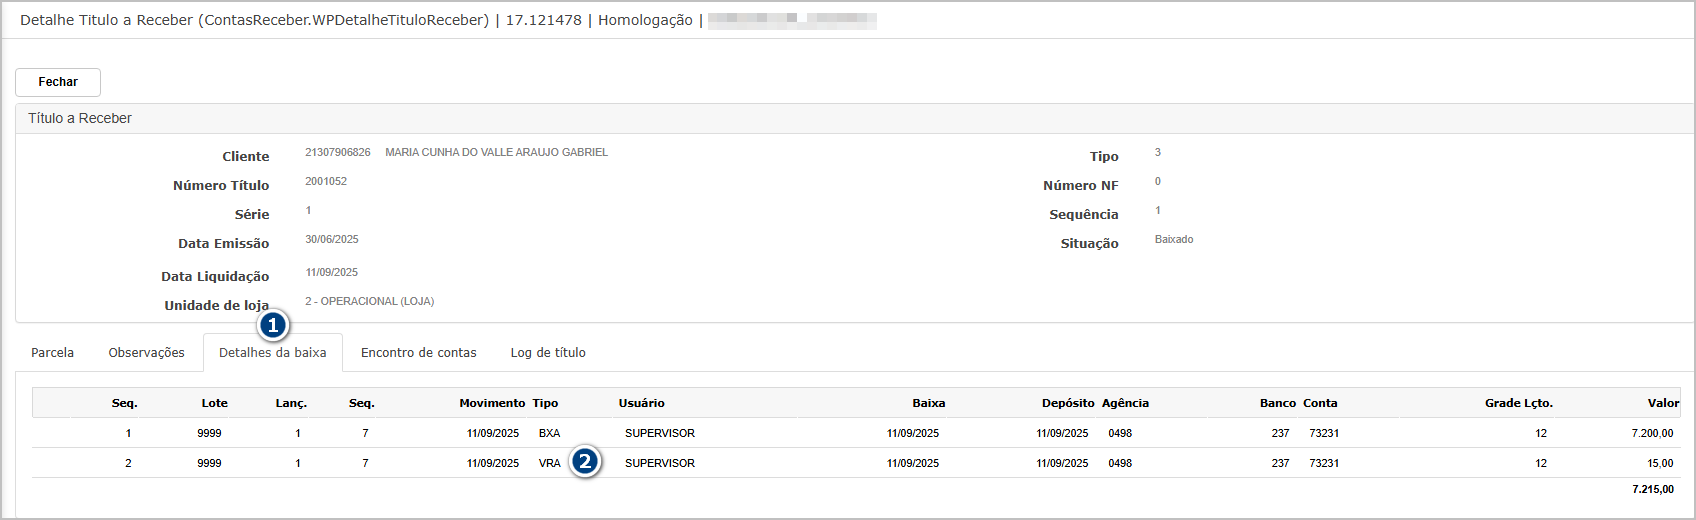Click the Título a Receber panel header

click(80, 118)
